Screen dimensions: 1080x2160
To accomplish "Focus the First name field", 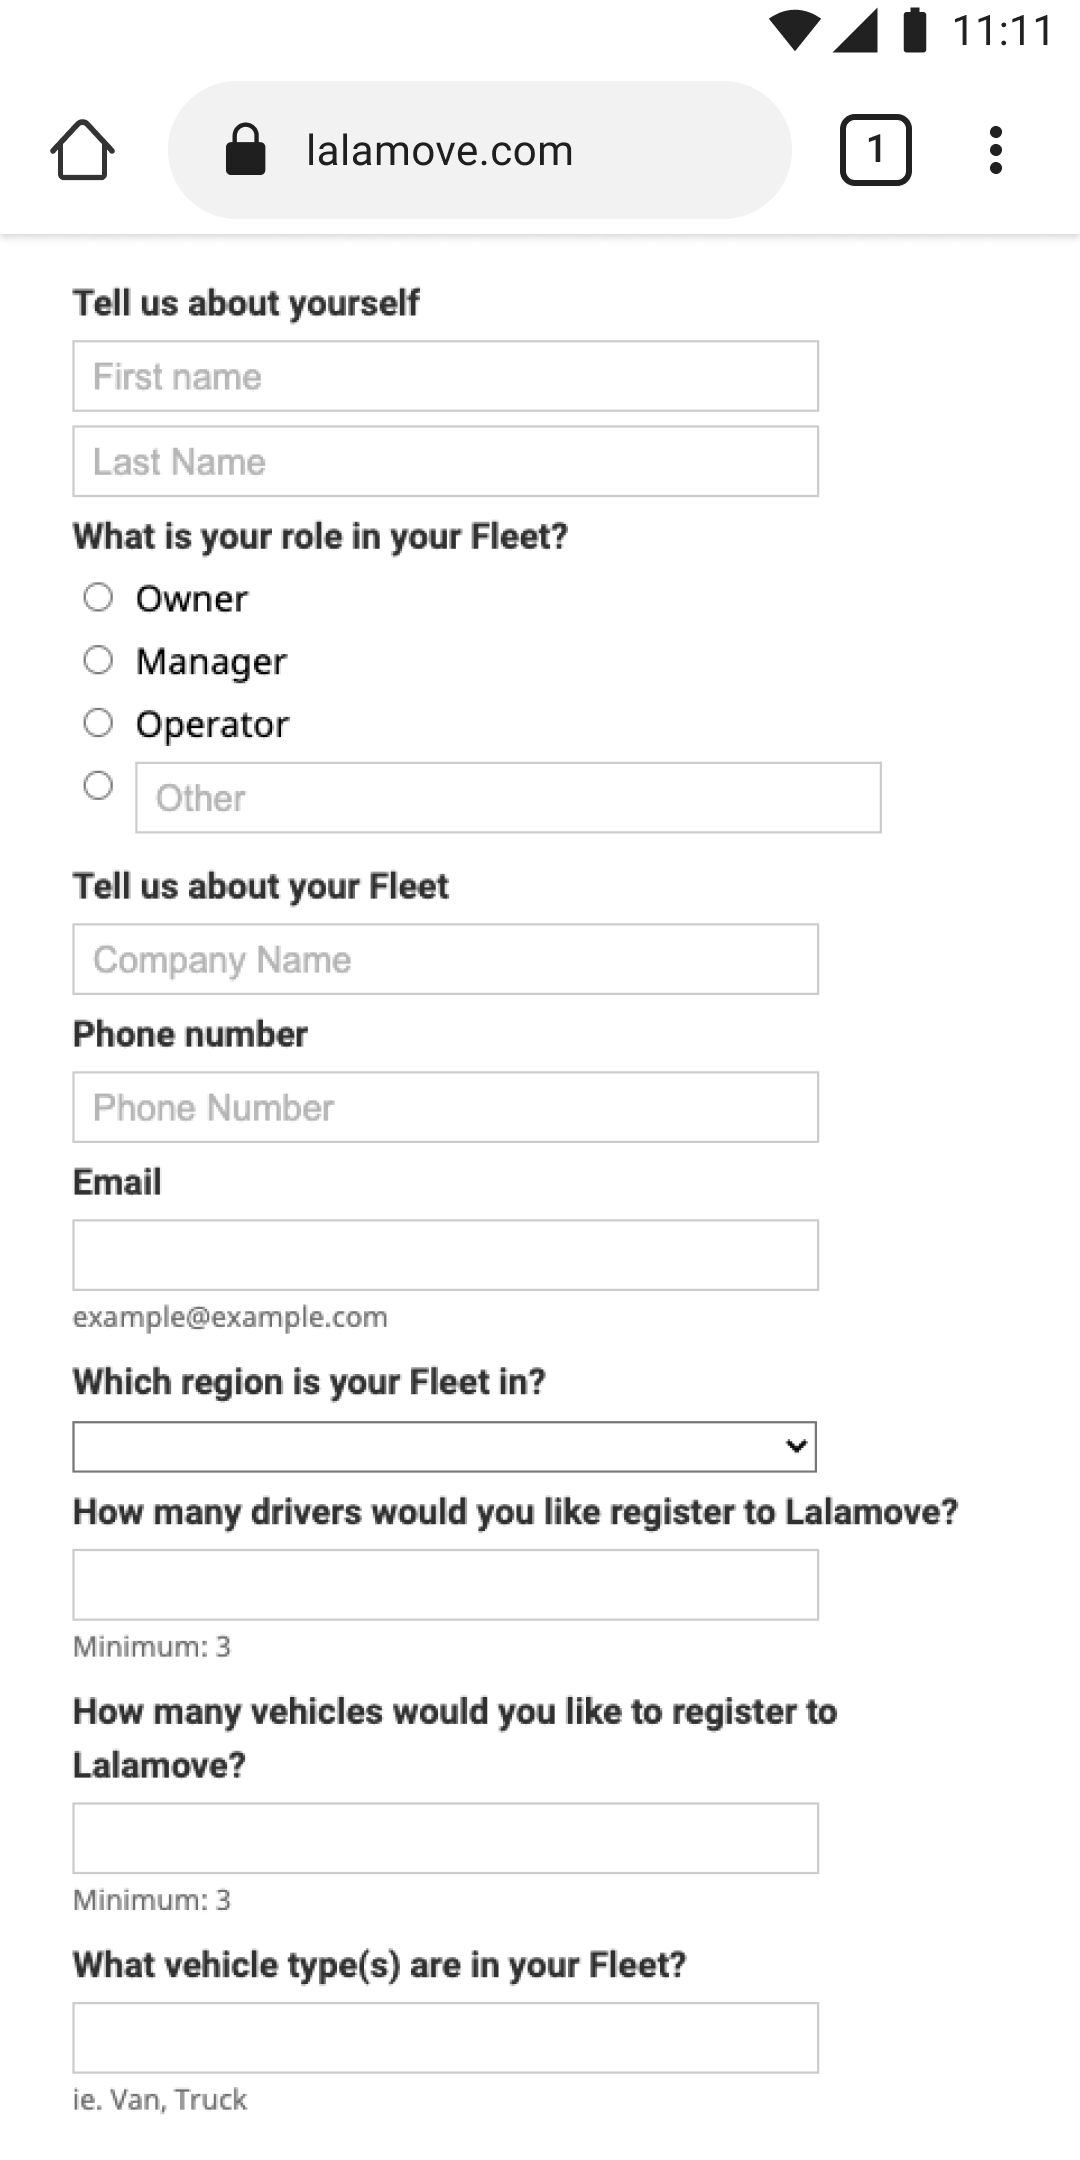I will (x=445, y=377).
